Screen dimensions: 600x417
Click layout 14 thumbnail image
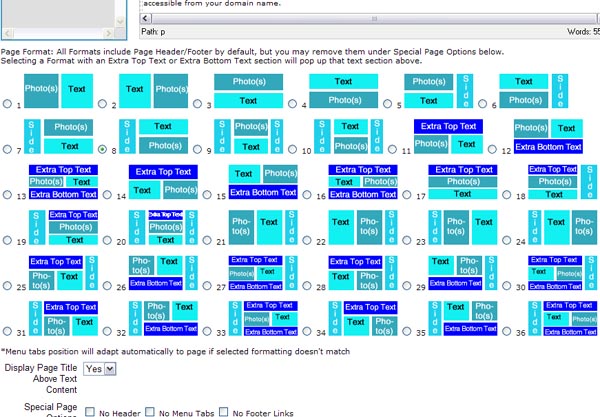pos(163,182)
